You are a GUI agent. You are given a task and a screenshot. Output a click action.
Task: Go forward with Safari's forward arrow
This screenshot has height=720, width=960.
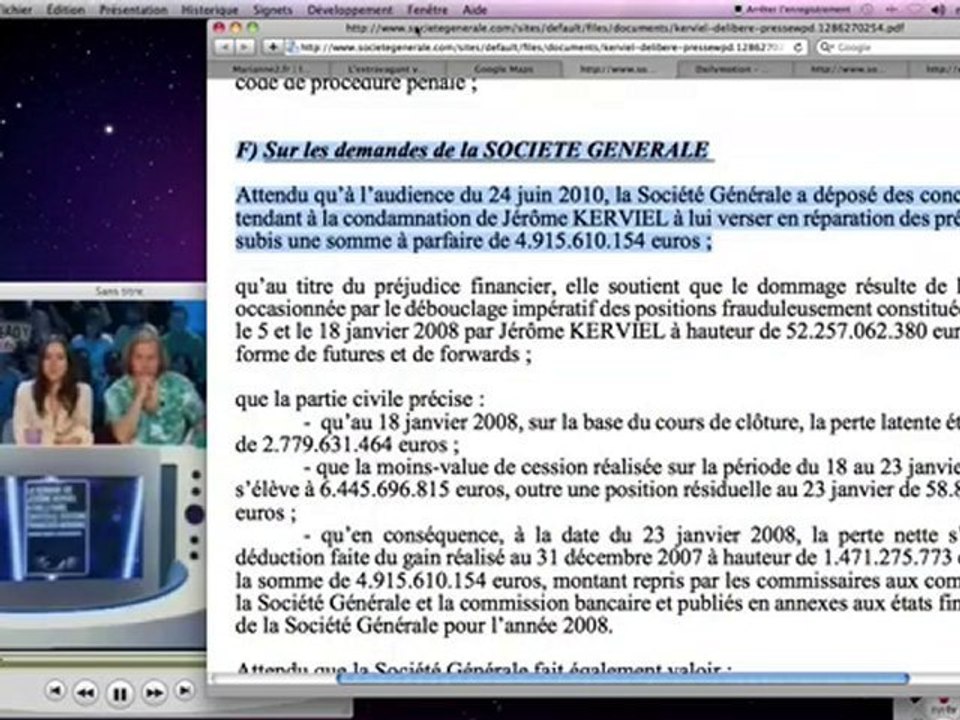pyautogui.click(x=245, y=47)
